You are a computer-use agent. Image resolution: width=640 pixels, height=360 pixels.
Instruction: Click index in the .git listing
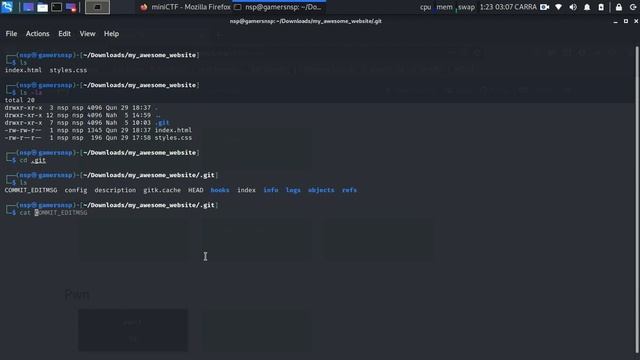click(246, 190)
